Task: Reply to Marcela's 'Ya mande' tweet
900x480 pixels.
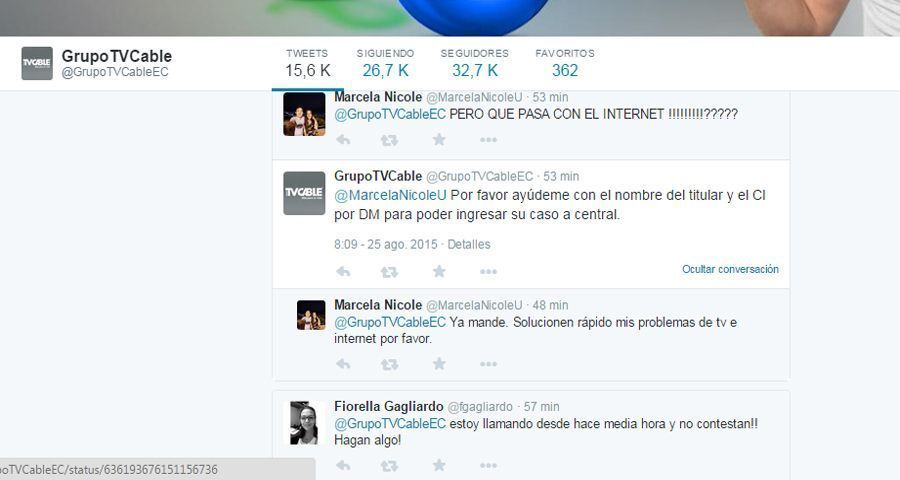Action: [x=343, y=364]
